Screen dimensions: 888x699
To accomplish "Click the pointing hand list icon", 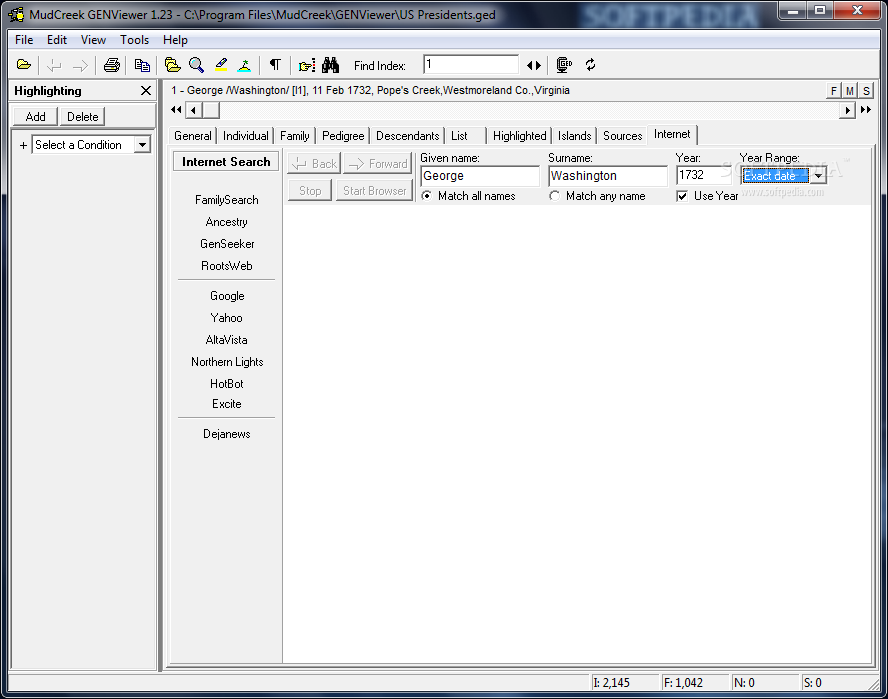I will click(x=306, y=65).
